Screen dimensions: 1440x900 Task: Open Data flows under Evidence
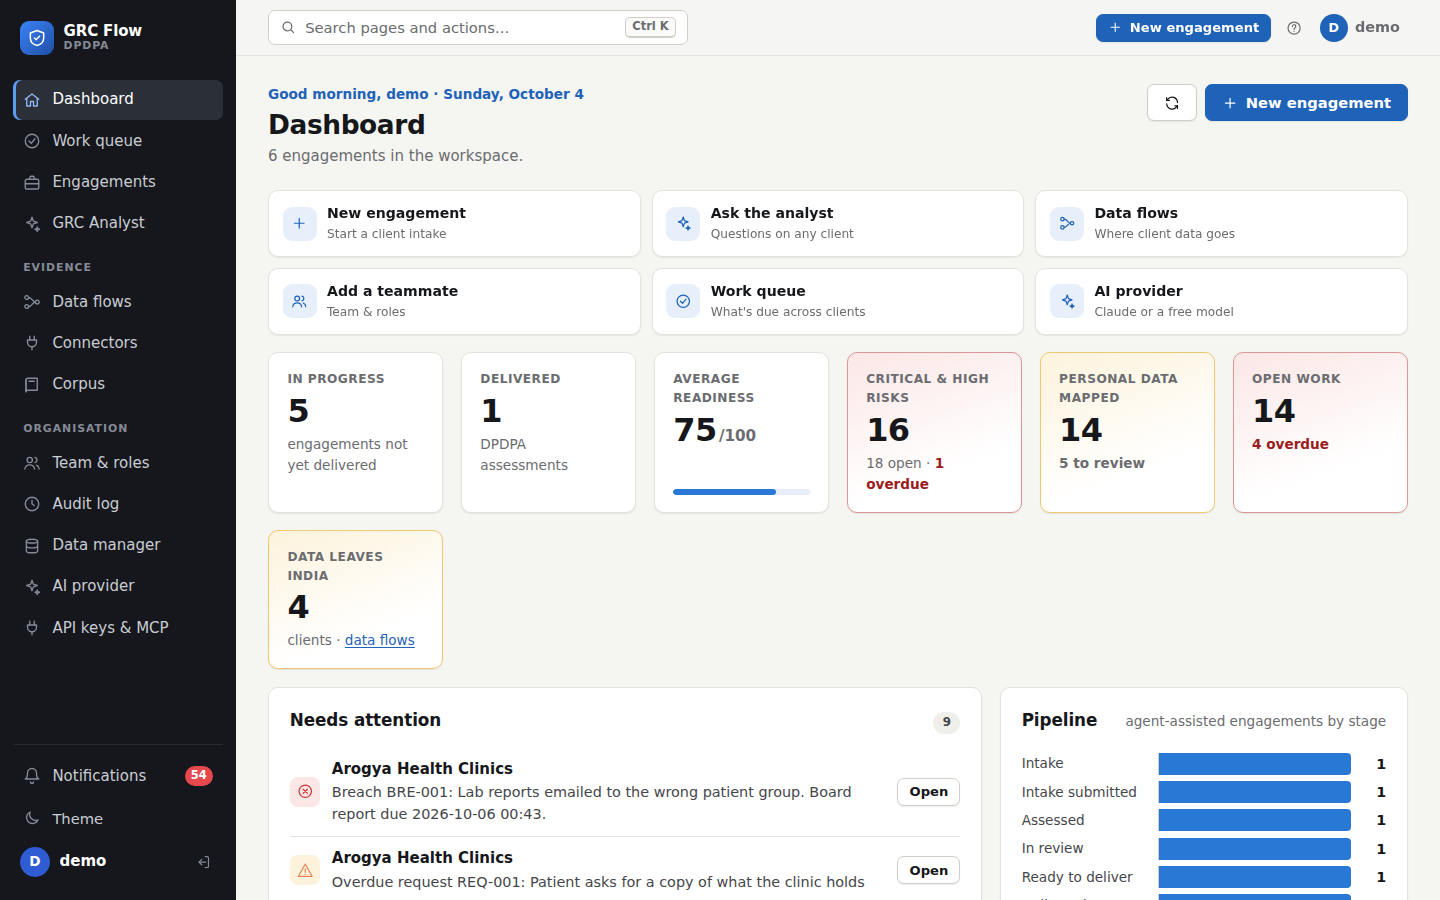[x=118, y=302]
